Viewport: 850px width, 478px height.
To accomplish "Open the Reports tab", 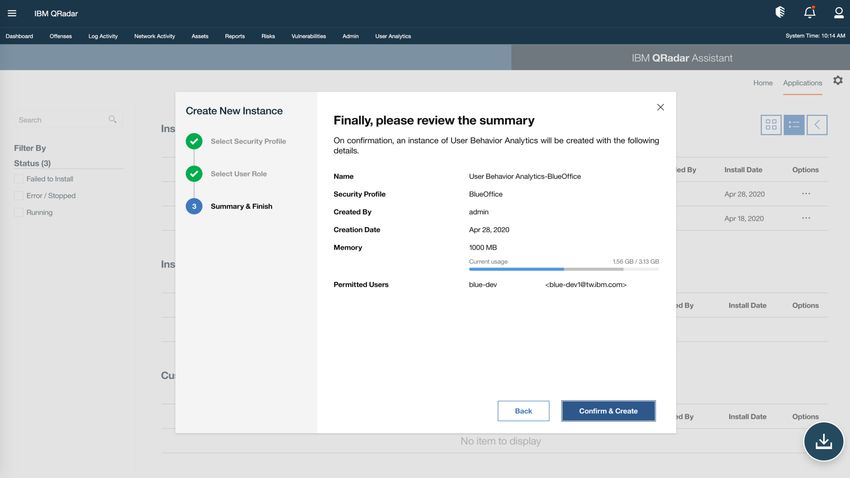I will (235, 36).
